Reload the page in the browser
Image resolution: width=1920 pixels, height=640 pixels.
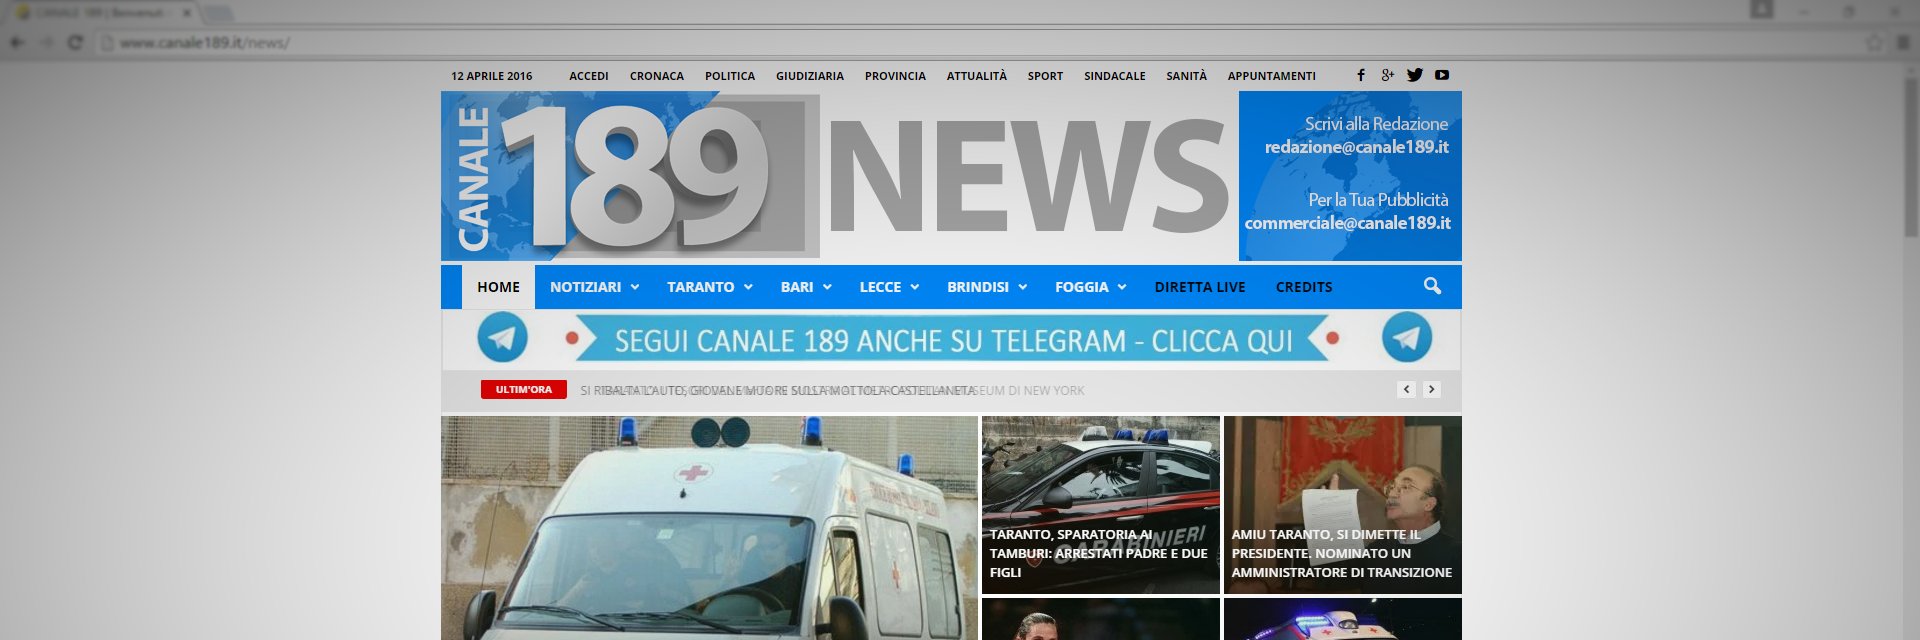pyautogui.click(x=75, y=42)
